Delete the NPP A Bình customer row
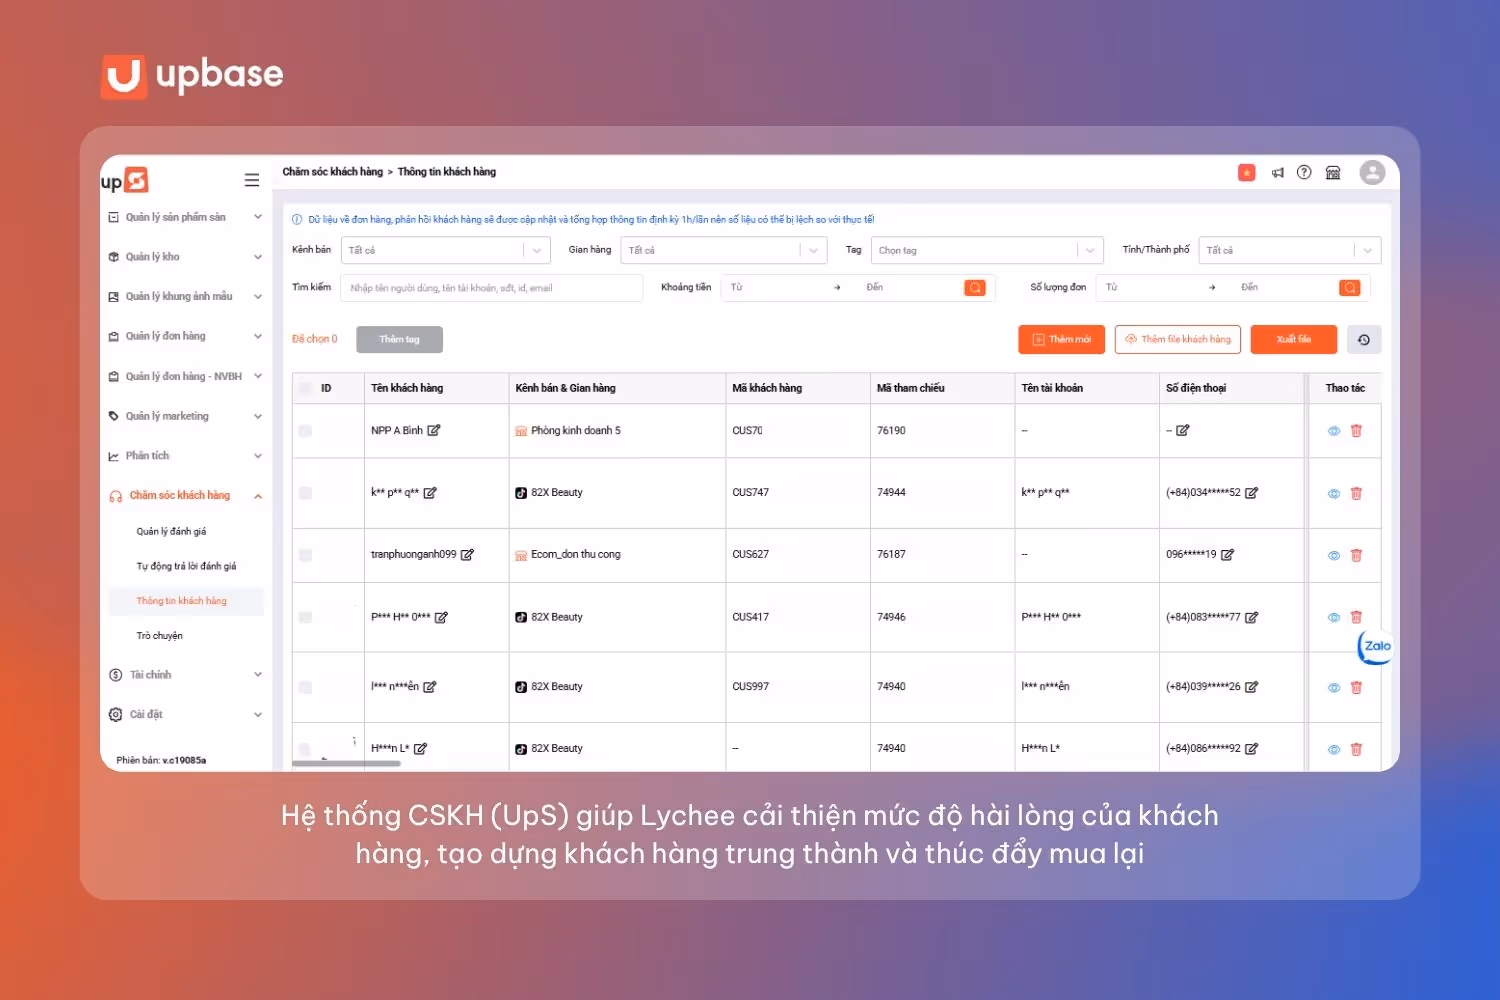 [1357, 431]
